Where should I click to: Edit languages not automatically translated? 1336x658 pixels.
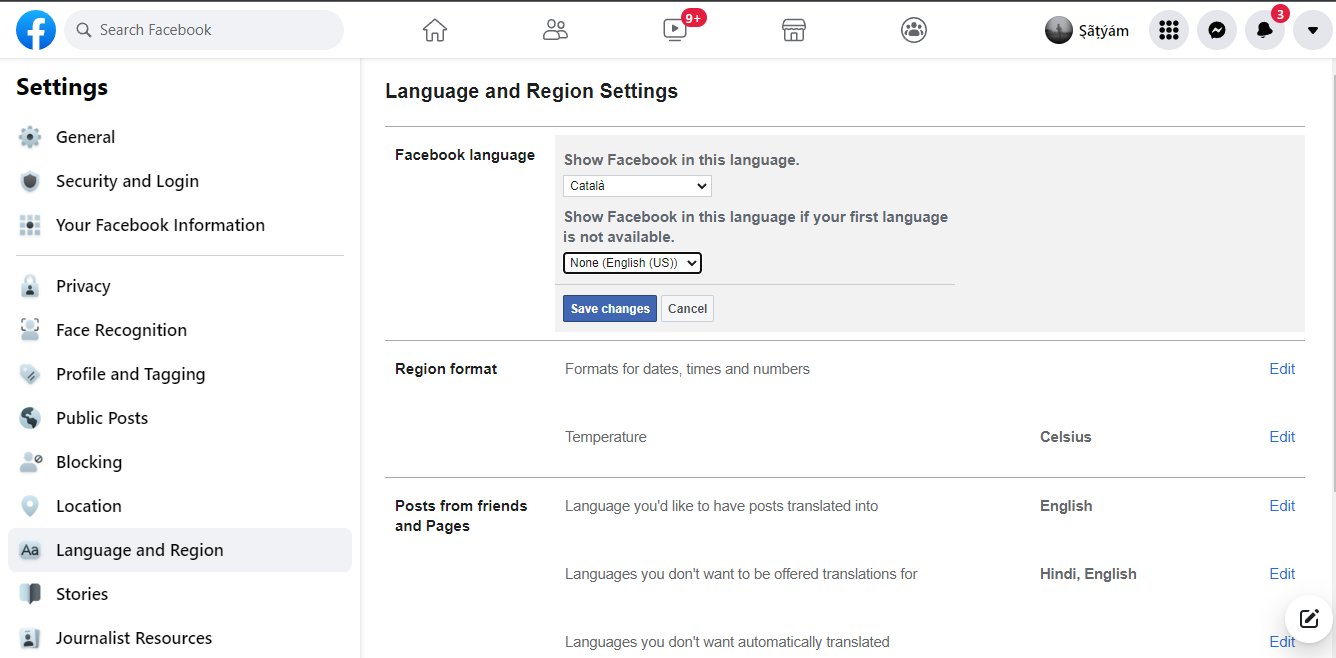tap(1282, 642)
